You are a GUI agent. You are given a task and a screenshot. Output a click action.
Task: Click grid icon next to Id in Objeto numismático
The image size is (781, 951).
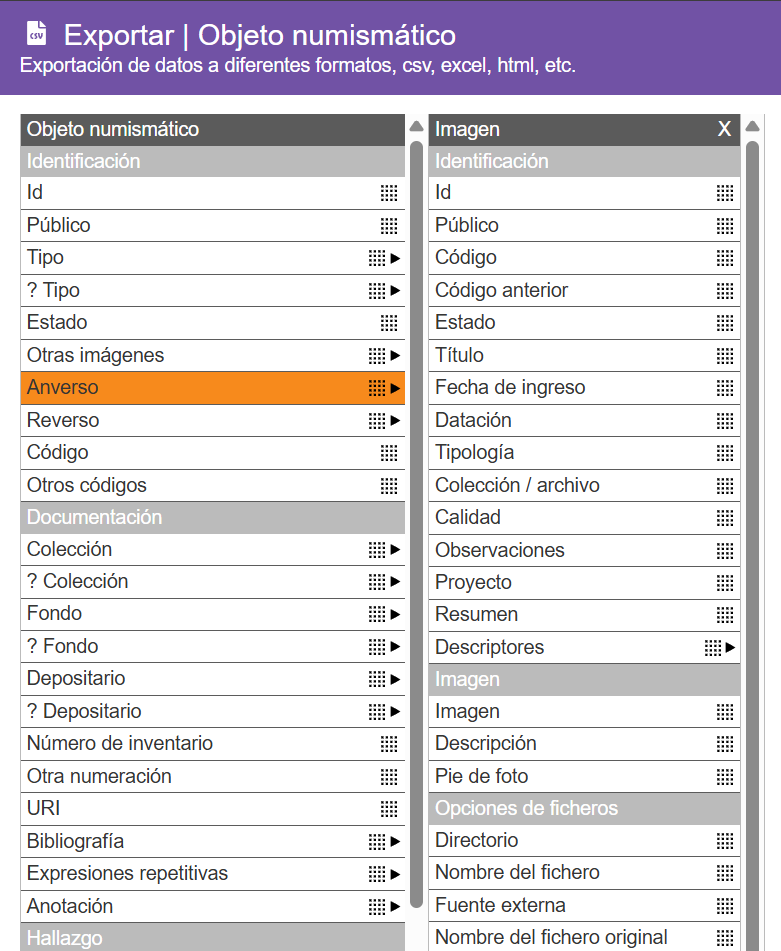pos(389,193)
